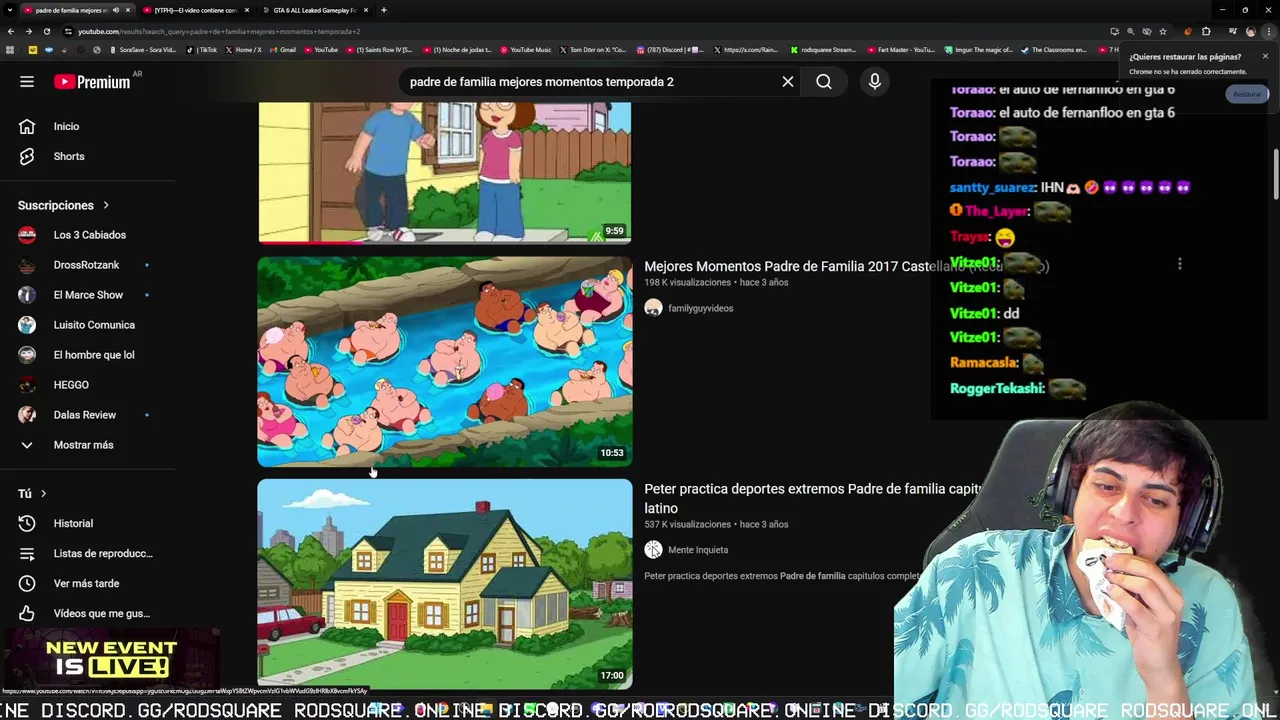This screenshot has height=720, width=1280.
Task: Open the Imgur bookmark
Action: click(980, 49)
